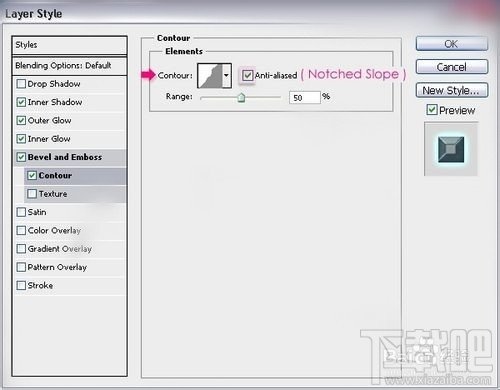Toggle the Preview checkbox

(432, 109)
